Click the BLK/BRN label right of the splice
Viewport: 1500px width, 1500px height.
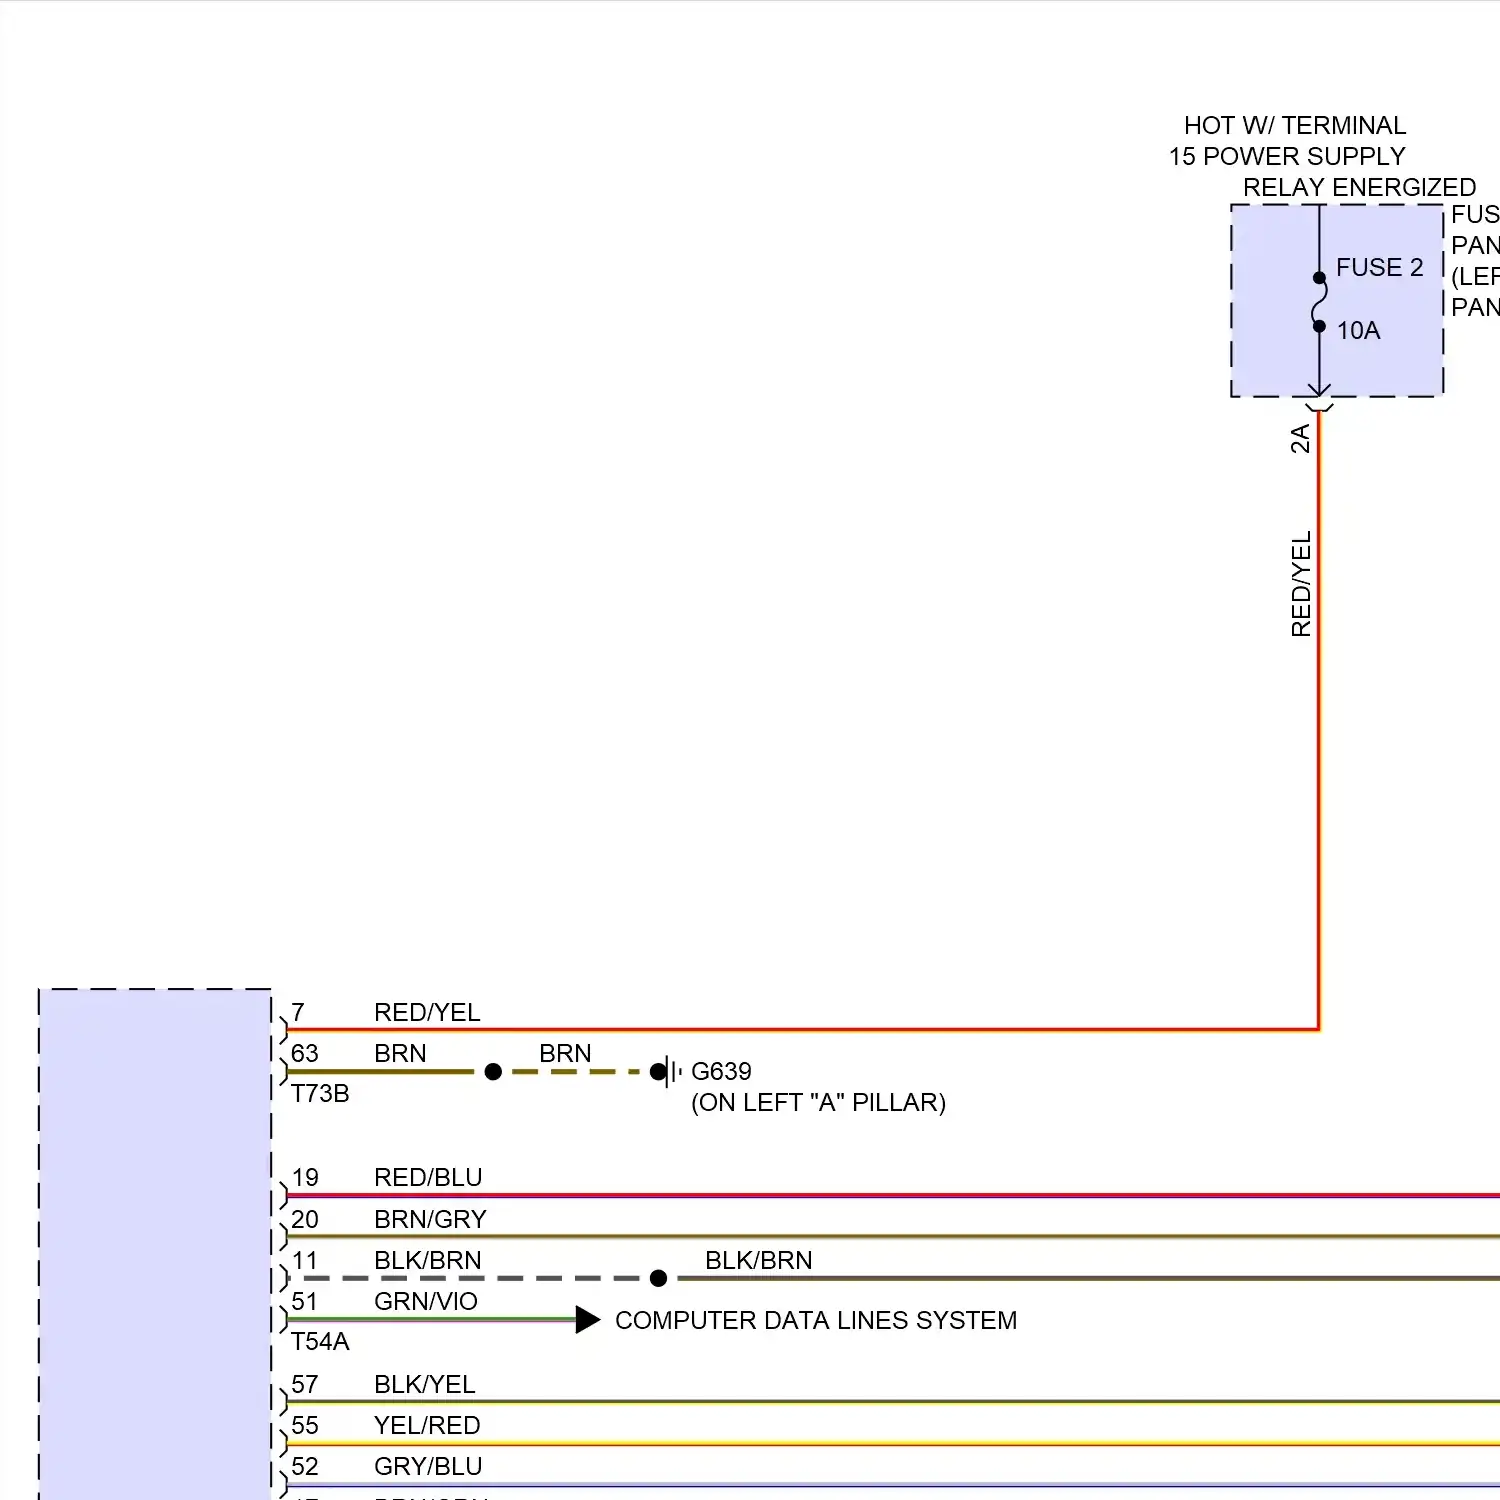point(759,1261)
